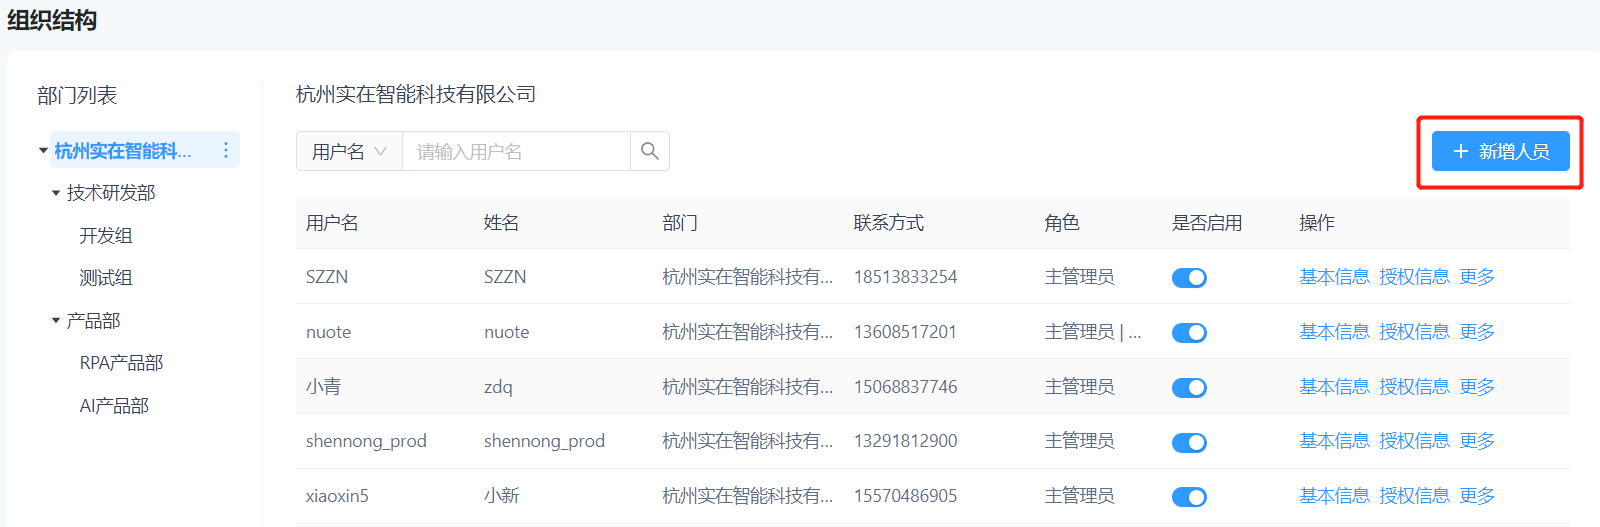
Task: Open the RPA产品部 department
Action: (x=121, y=363)
